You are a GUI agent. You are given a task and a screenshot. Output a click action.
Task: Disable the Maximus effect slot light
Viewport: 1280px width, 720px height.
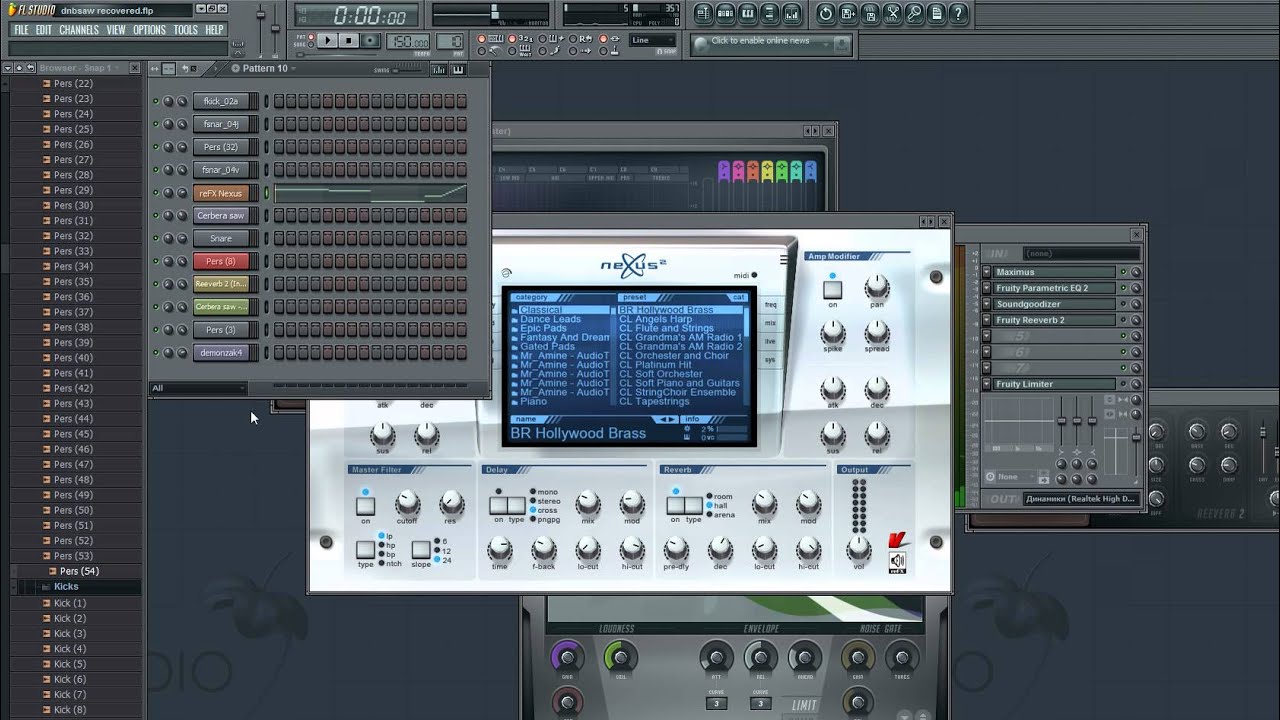(x=1123, y=272)
